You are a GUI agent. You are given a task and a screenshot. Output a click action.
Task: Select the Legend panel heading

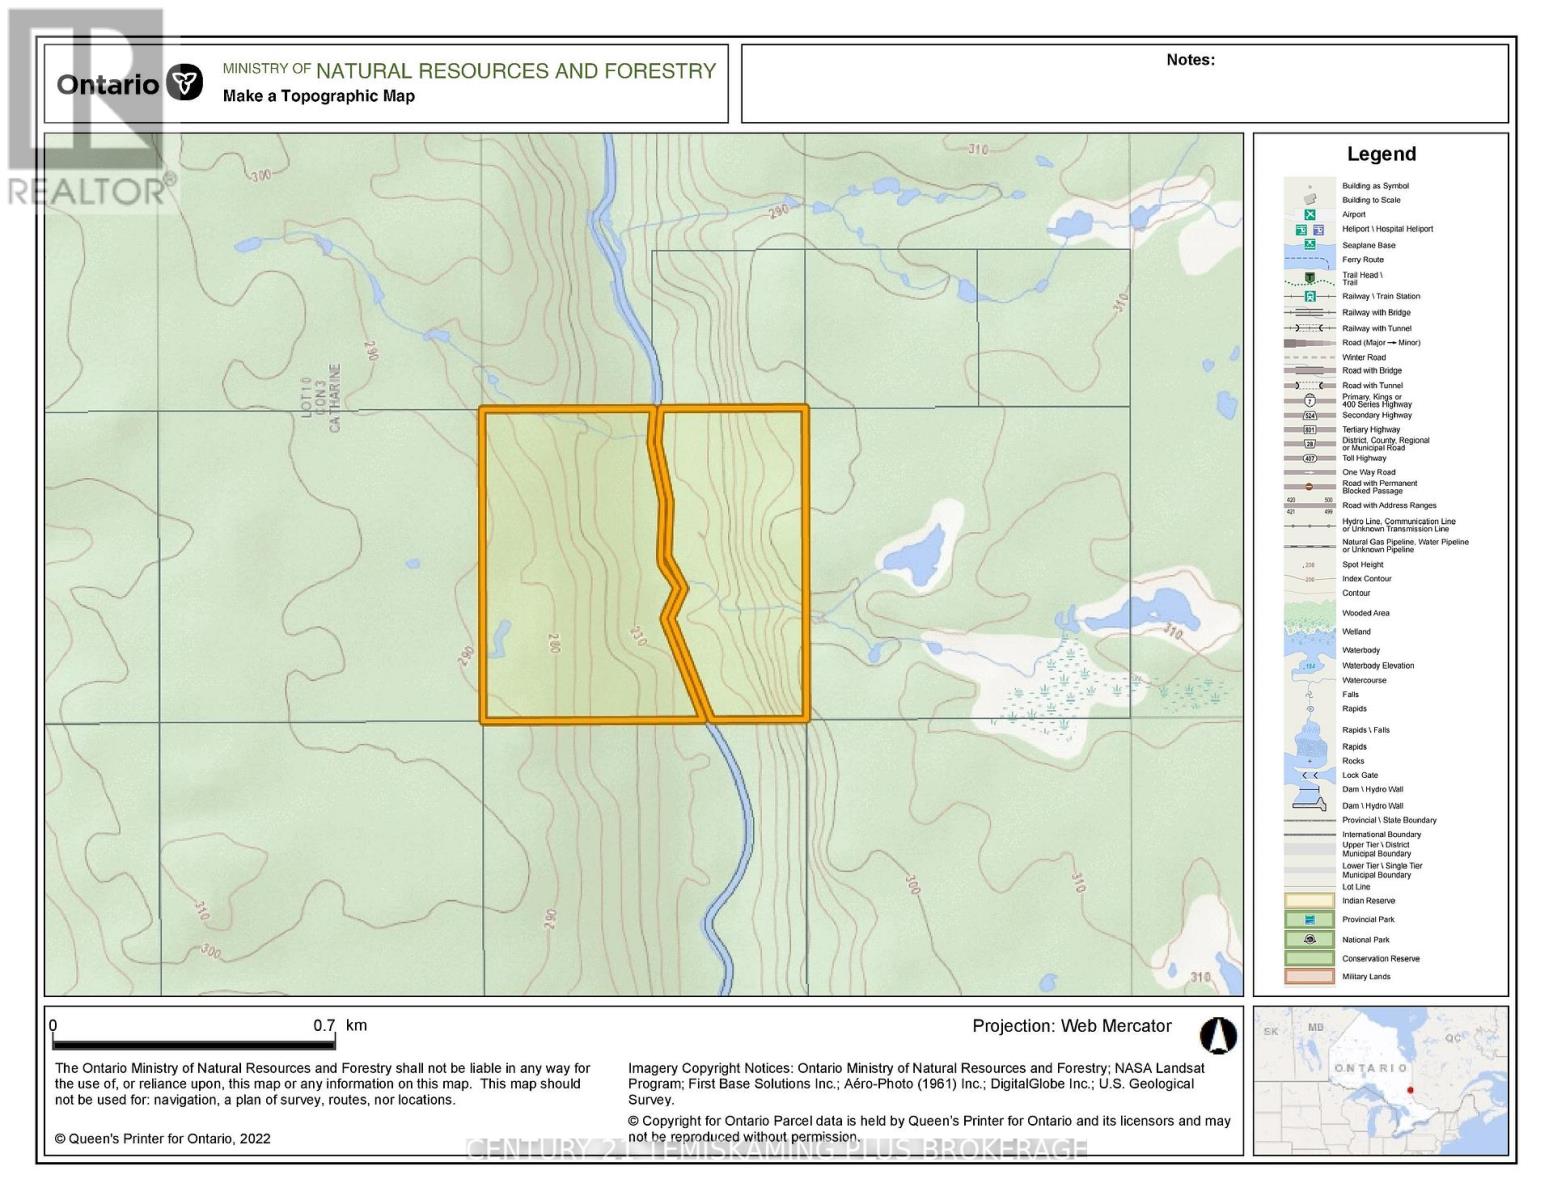[1384, 154]
